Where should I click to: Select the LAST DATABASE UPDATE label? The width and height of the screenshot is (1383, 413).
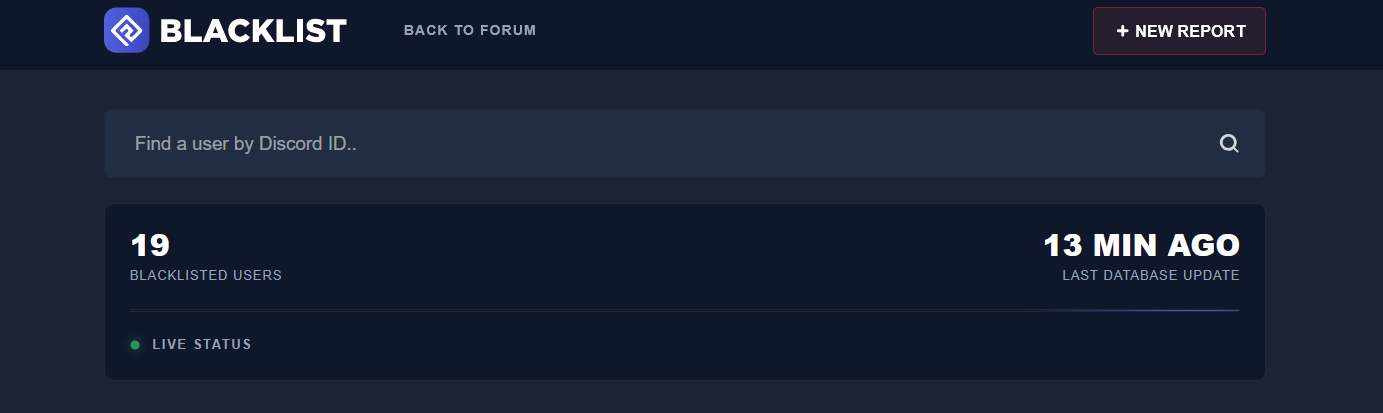point(1150,275)
